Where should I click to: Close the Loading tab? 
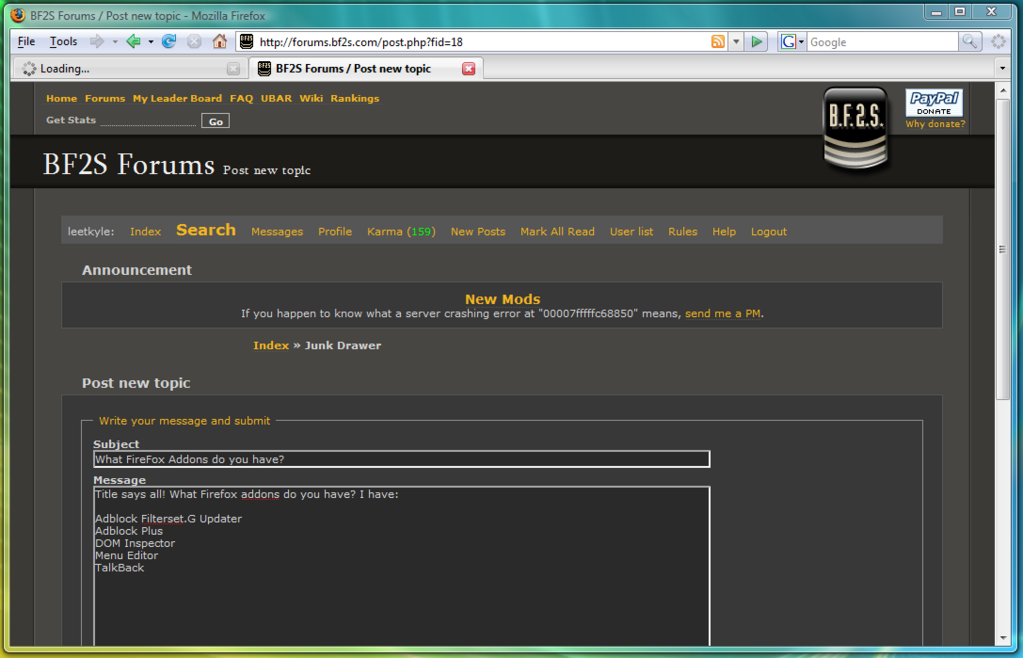click(x=233, y=68)
